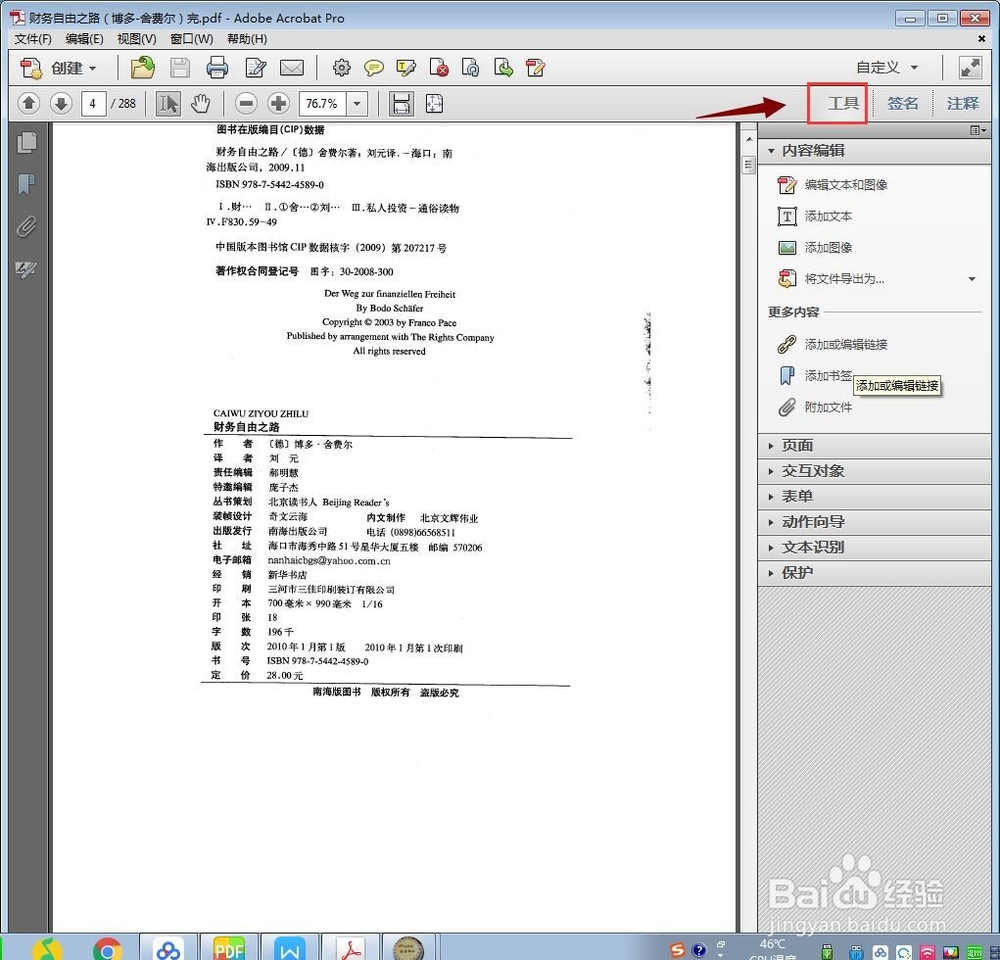Click the Save floppy disk icon
The height and width of the screenshot is (960, 1000).
pyautogui.click(x=180, y=68)
